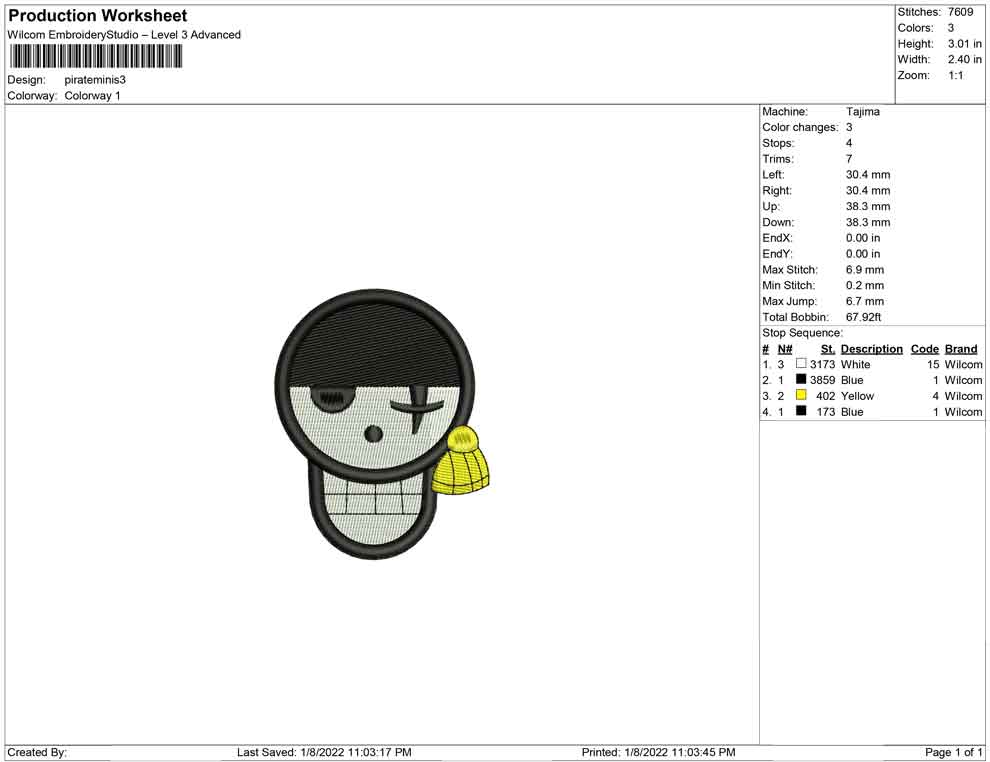Click the height value '3.01 in'
The height and width of the screenshot is (762, 990).
[965, 44]
